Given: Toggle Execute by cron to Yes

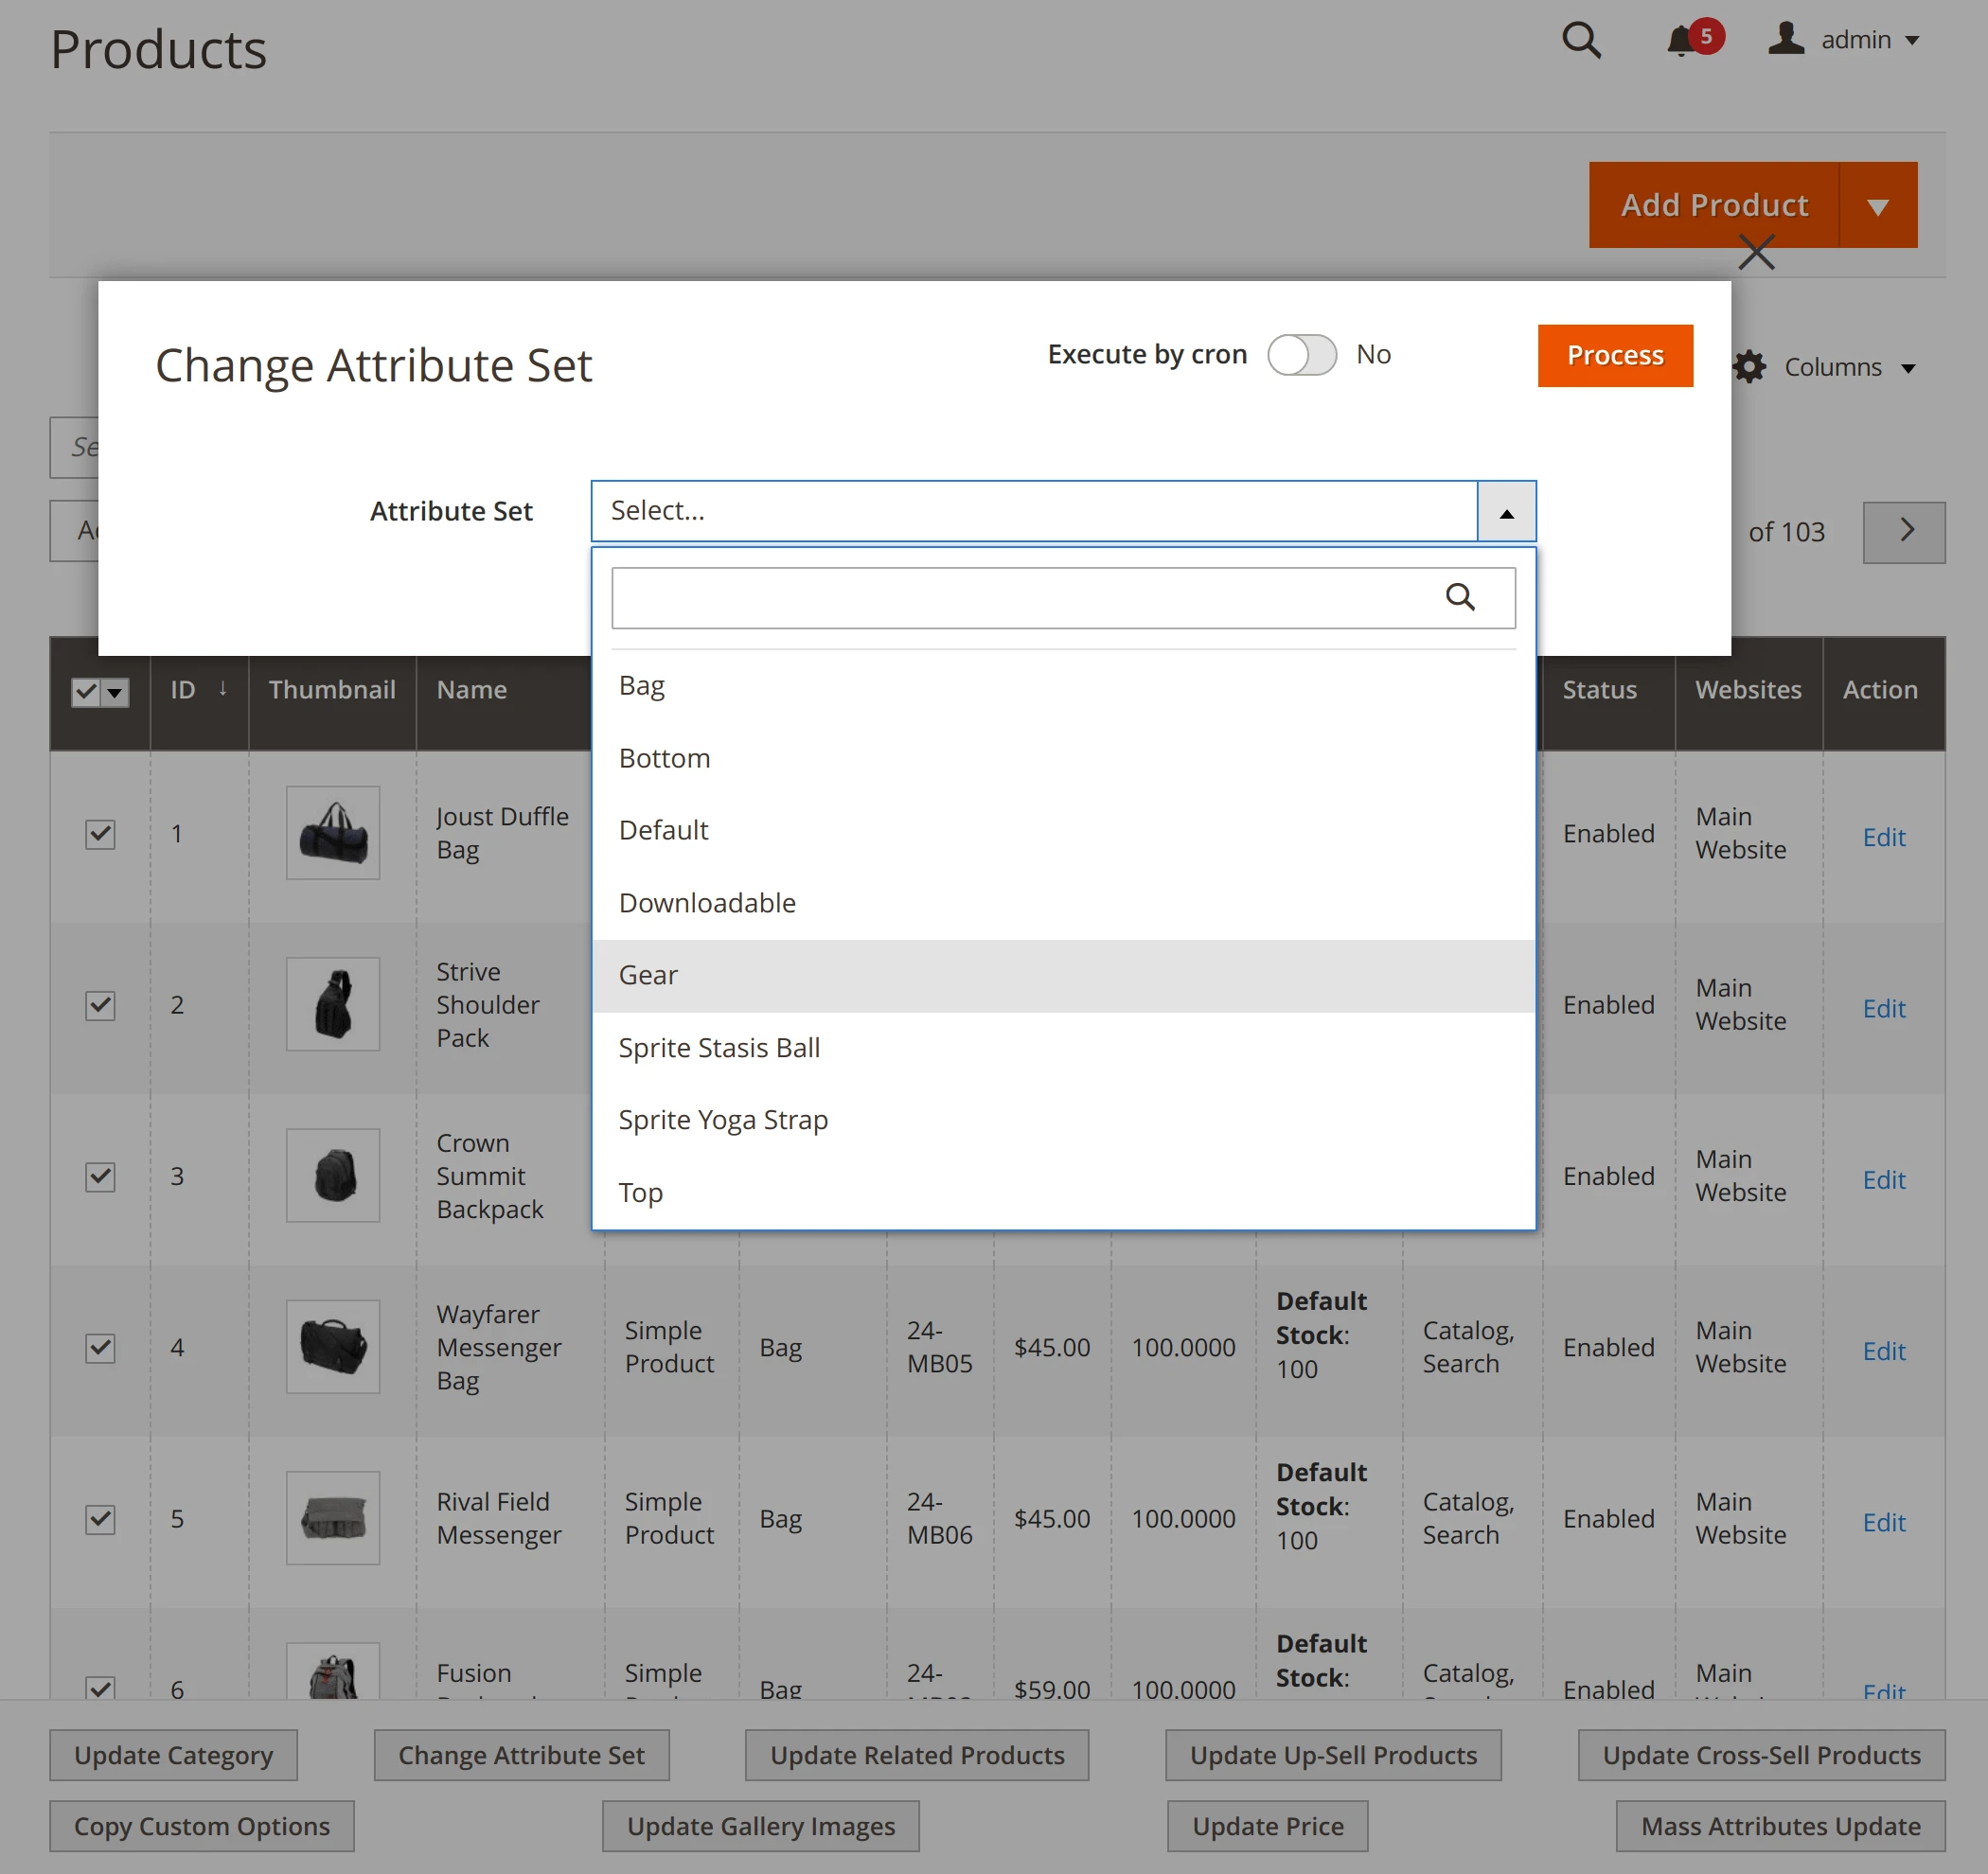Looking at the screenshot, I should 1302,355.
